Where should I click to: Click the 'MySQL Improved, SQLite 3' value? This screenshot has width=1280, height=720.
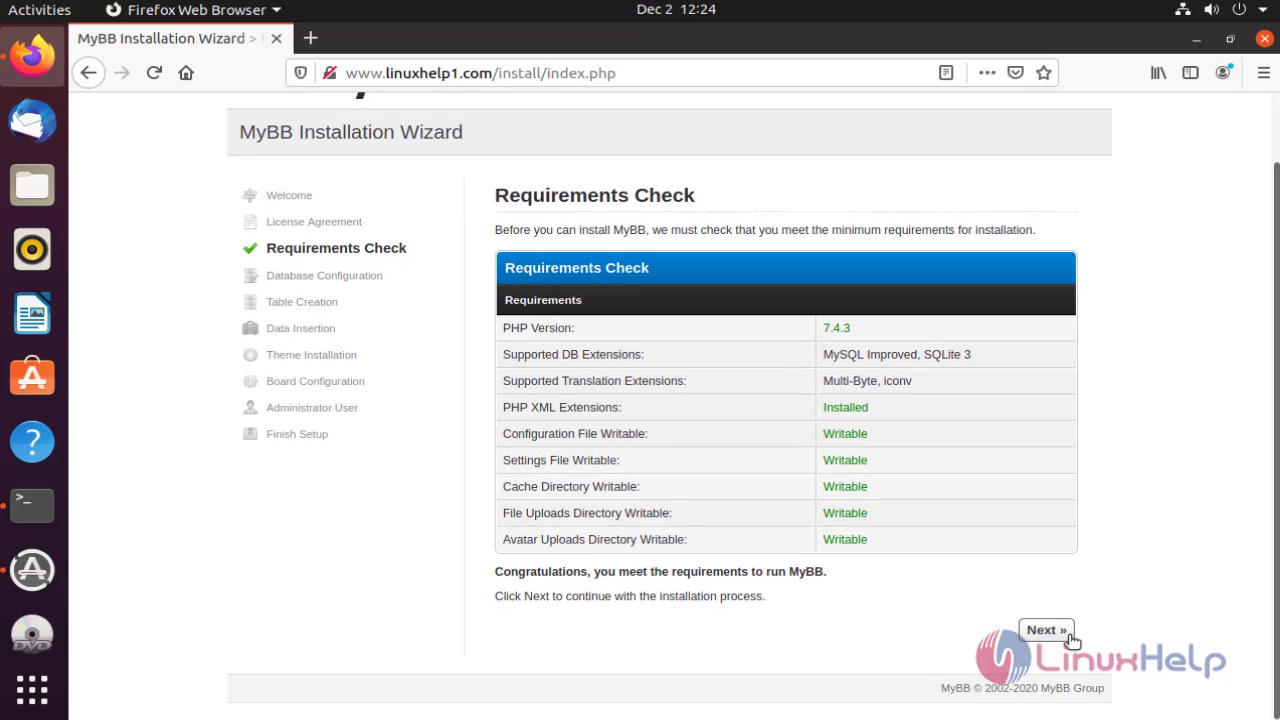[897, 354]
